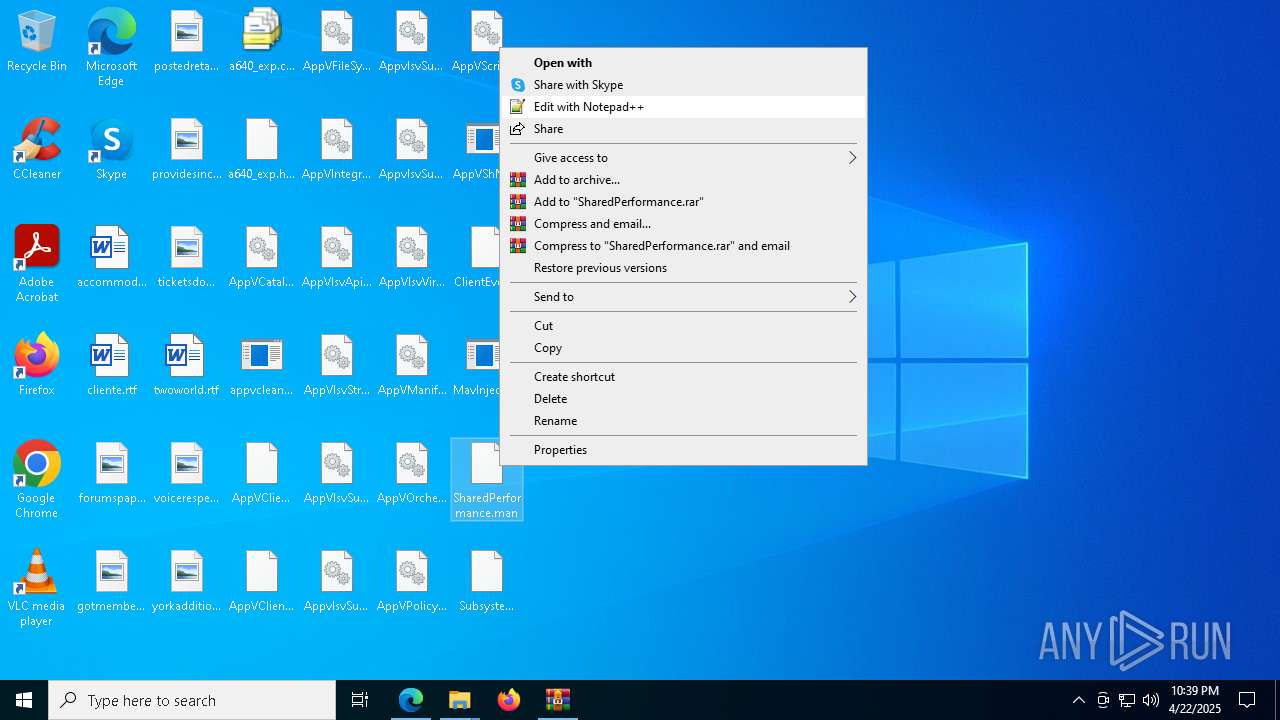Open WinRAR from the taskbar

coord(557,700)
